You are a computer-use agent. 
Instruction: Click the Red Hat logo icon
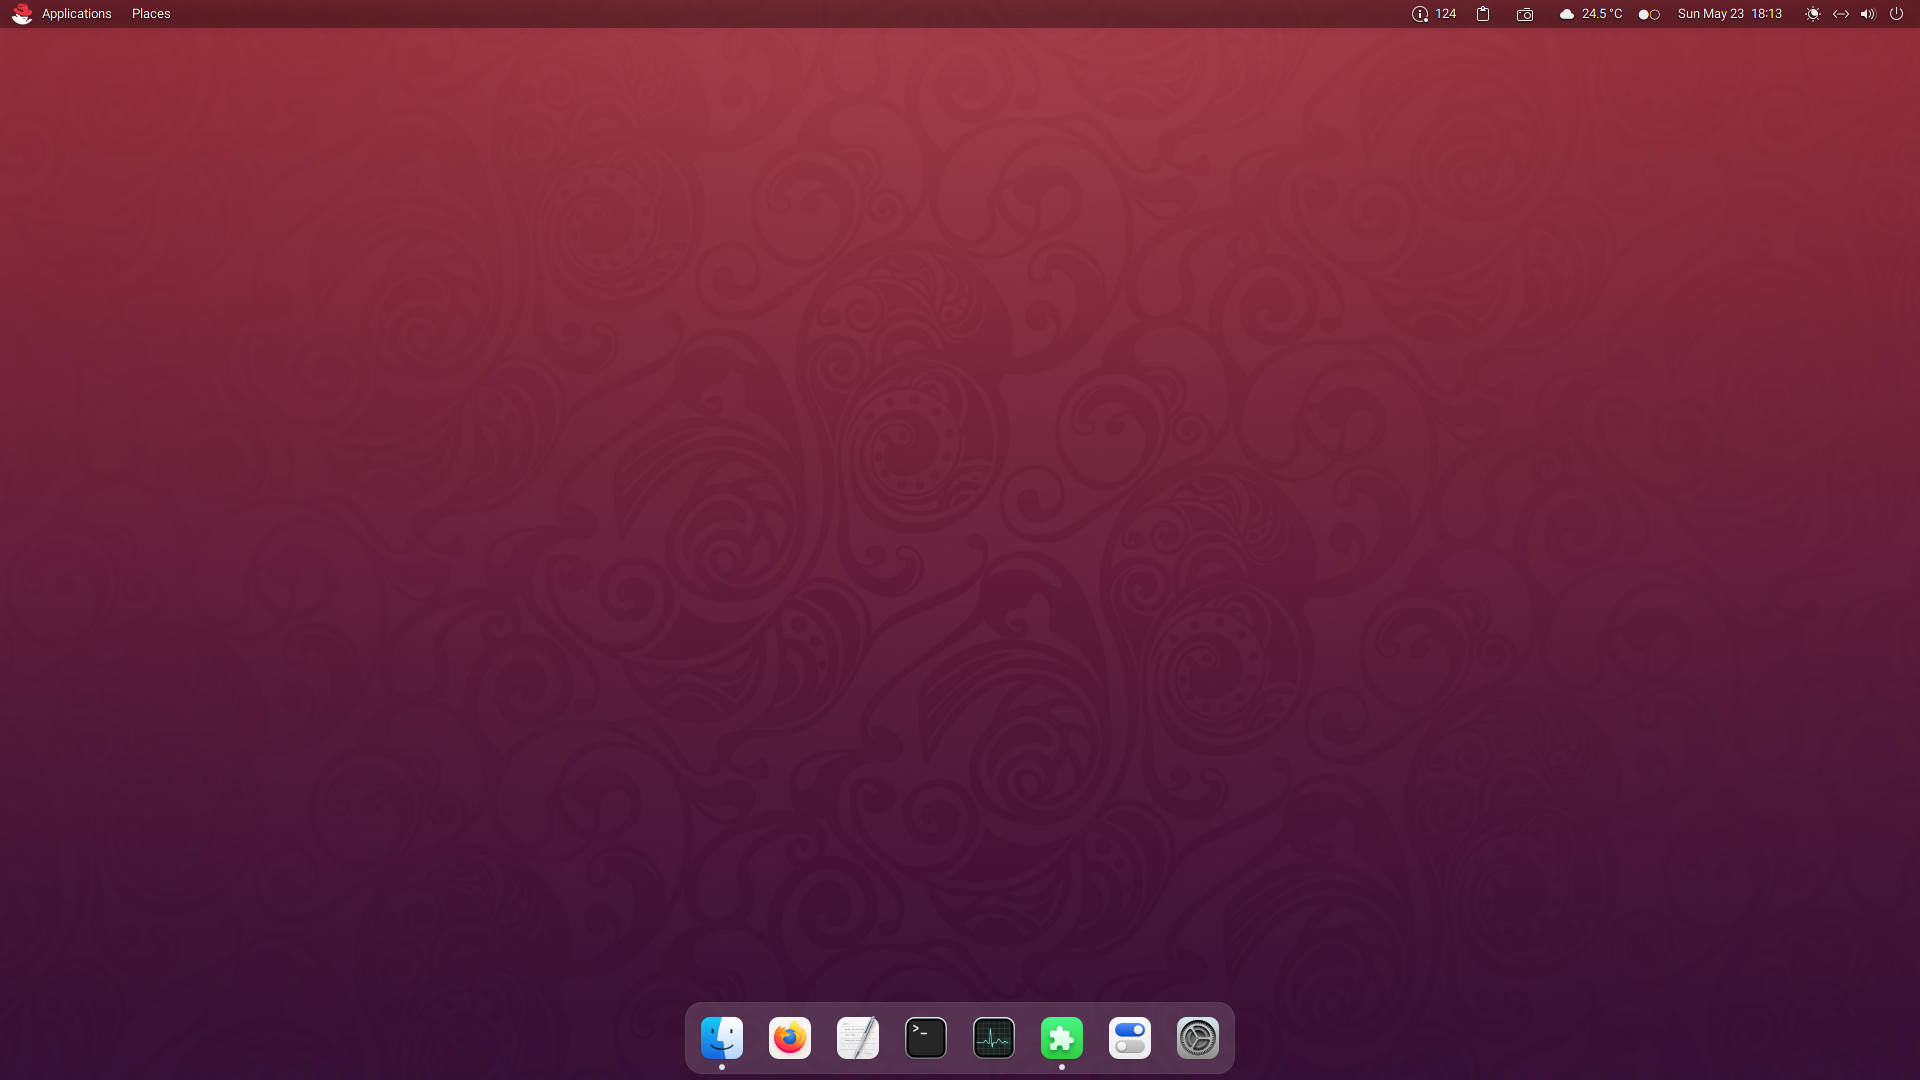[x=22, y=14]
